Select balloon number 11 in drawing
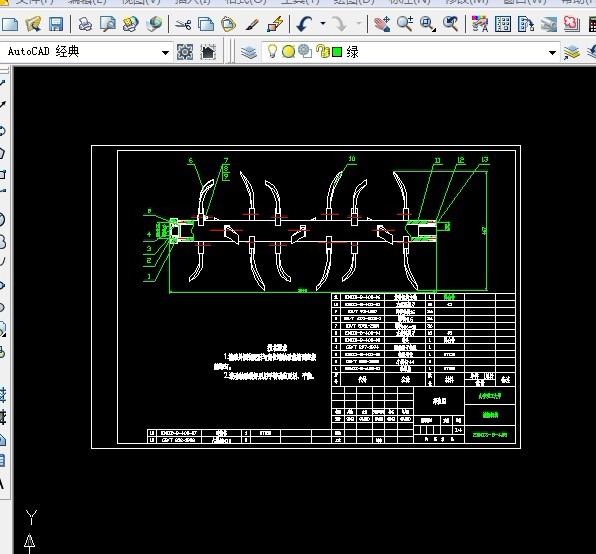 (x=437, y=160)
